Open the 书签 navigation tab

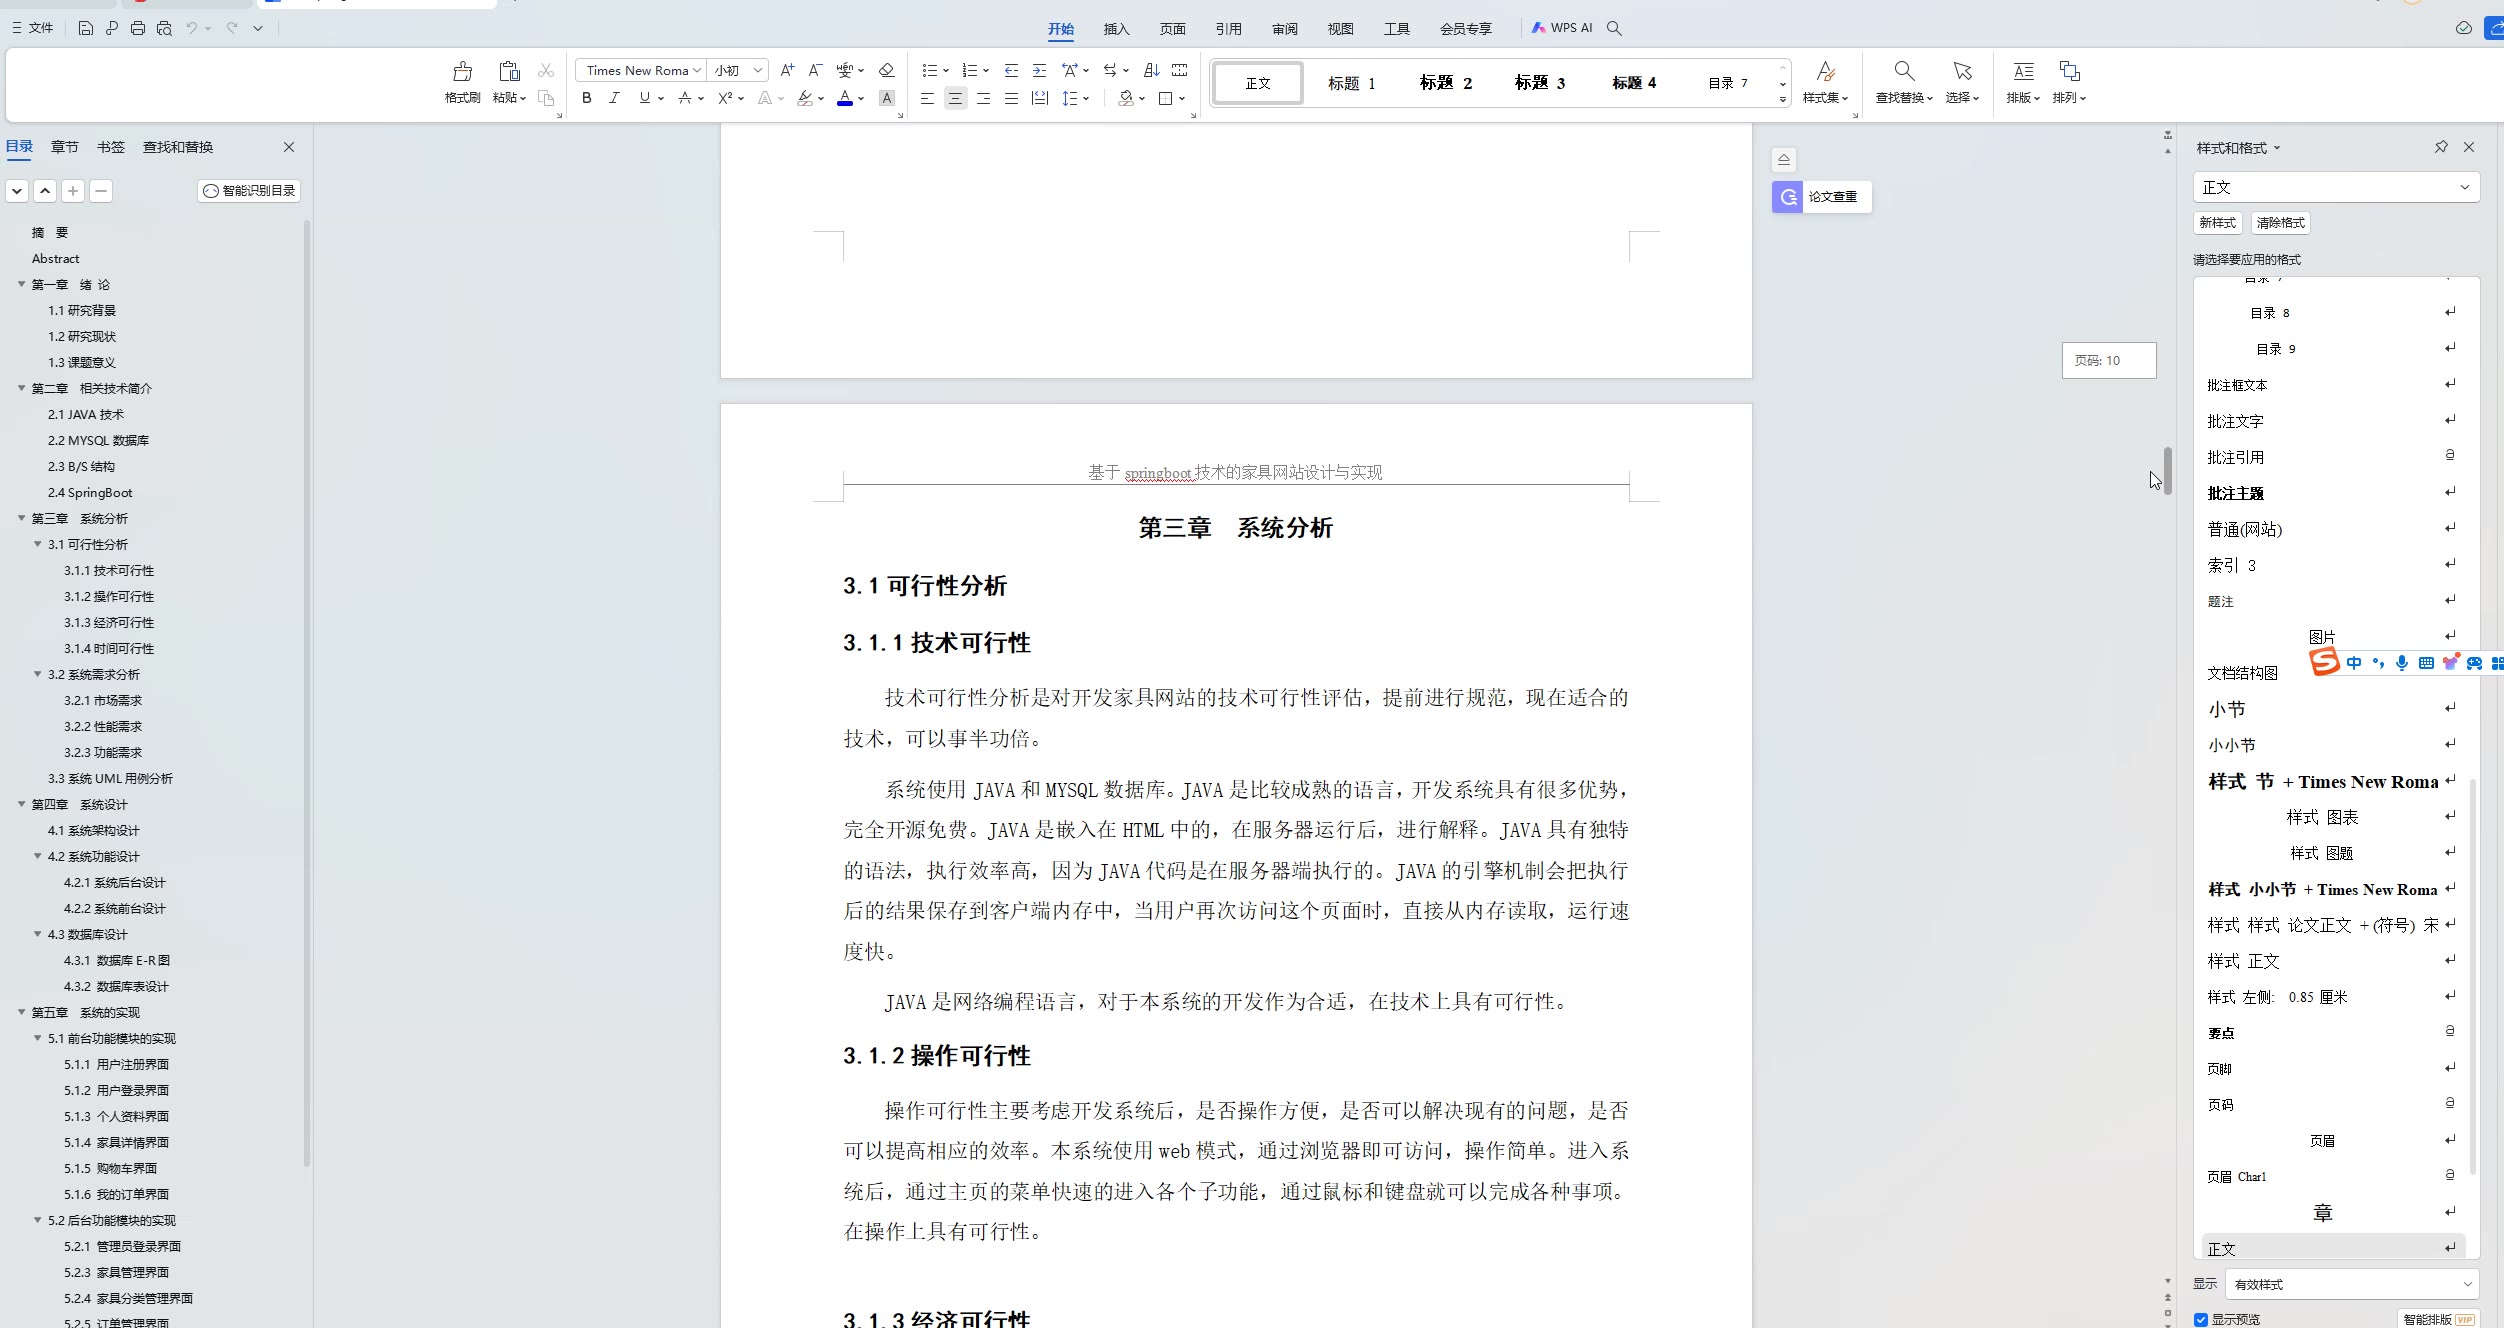[111, 147]
